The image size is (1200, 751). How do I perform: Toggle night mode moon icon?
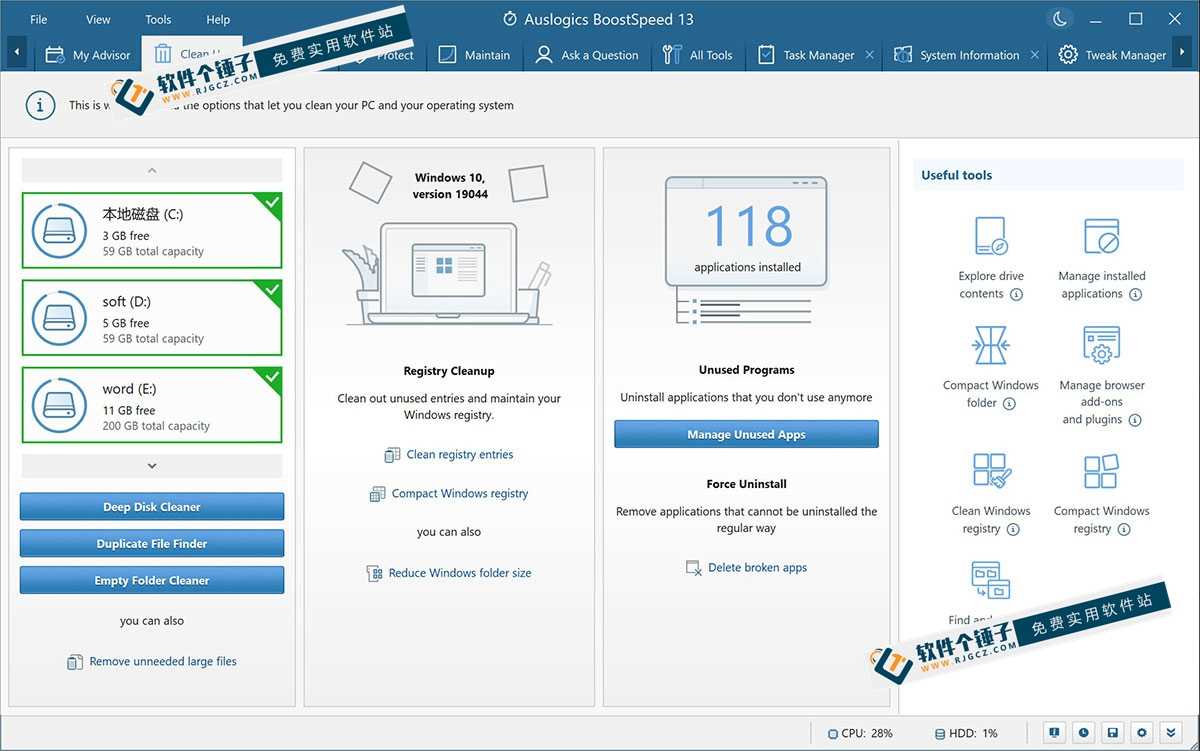click(x=1059, y=19)
